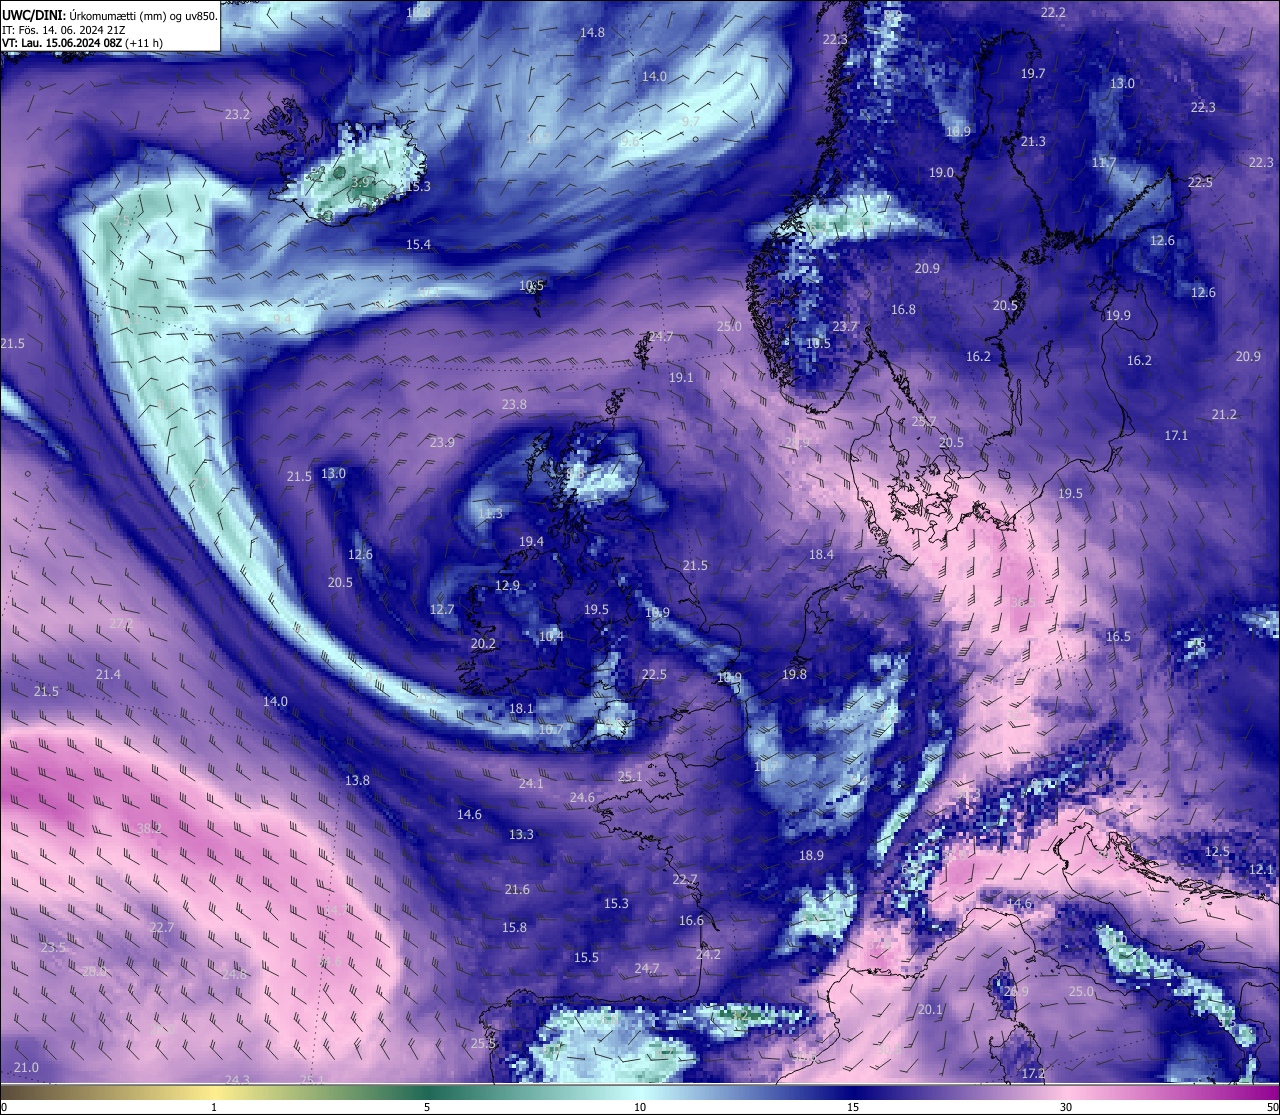Click the map value '15.5'
This screenshot has width=1280, height=1115.
click(586, 958)
